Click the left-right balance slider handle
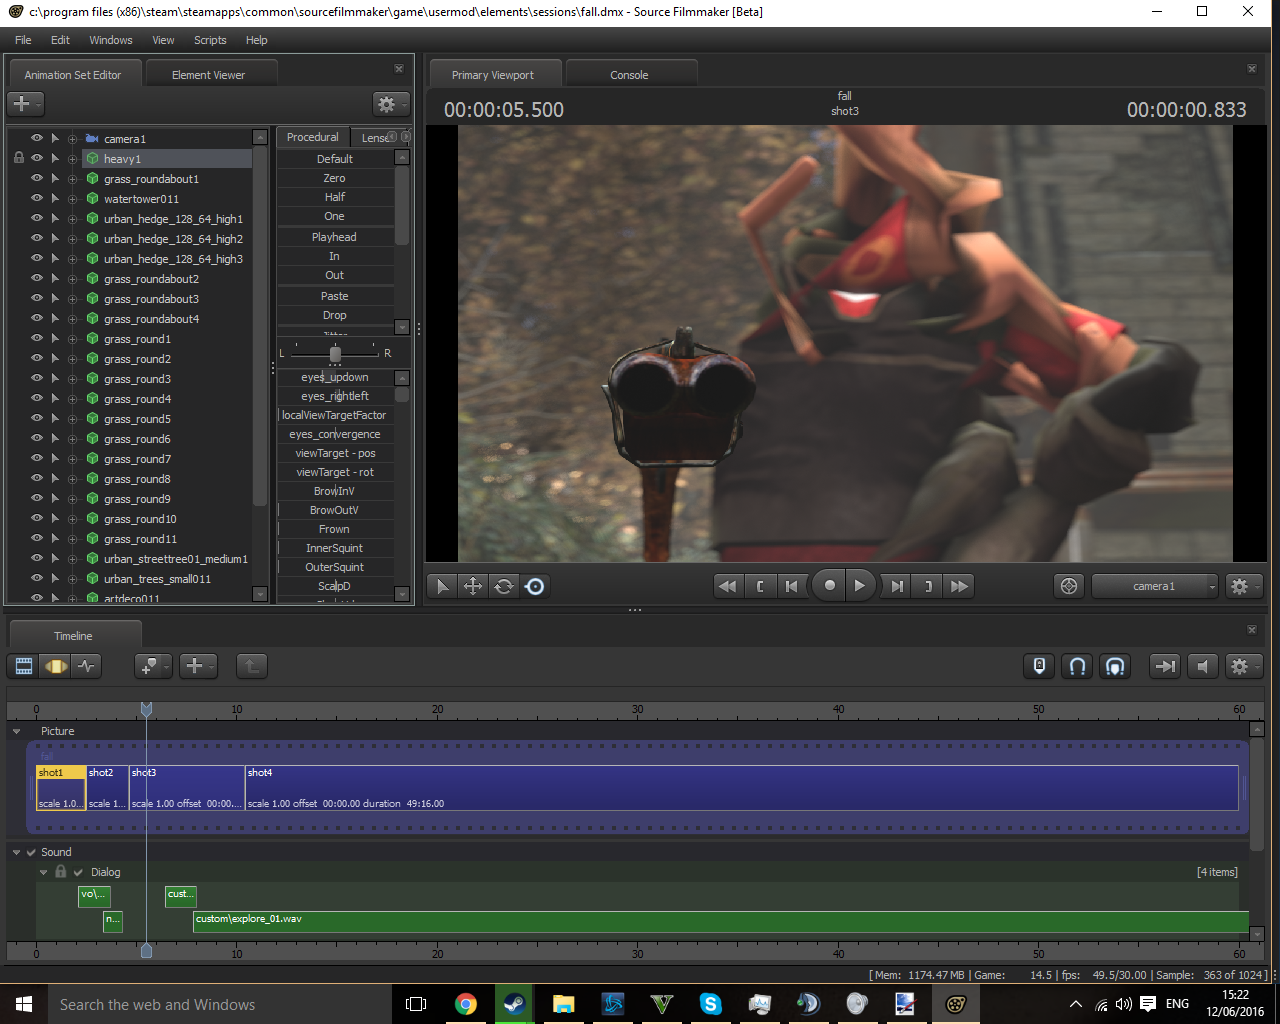The image size is (1280, 1024). (335, 354)
